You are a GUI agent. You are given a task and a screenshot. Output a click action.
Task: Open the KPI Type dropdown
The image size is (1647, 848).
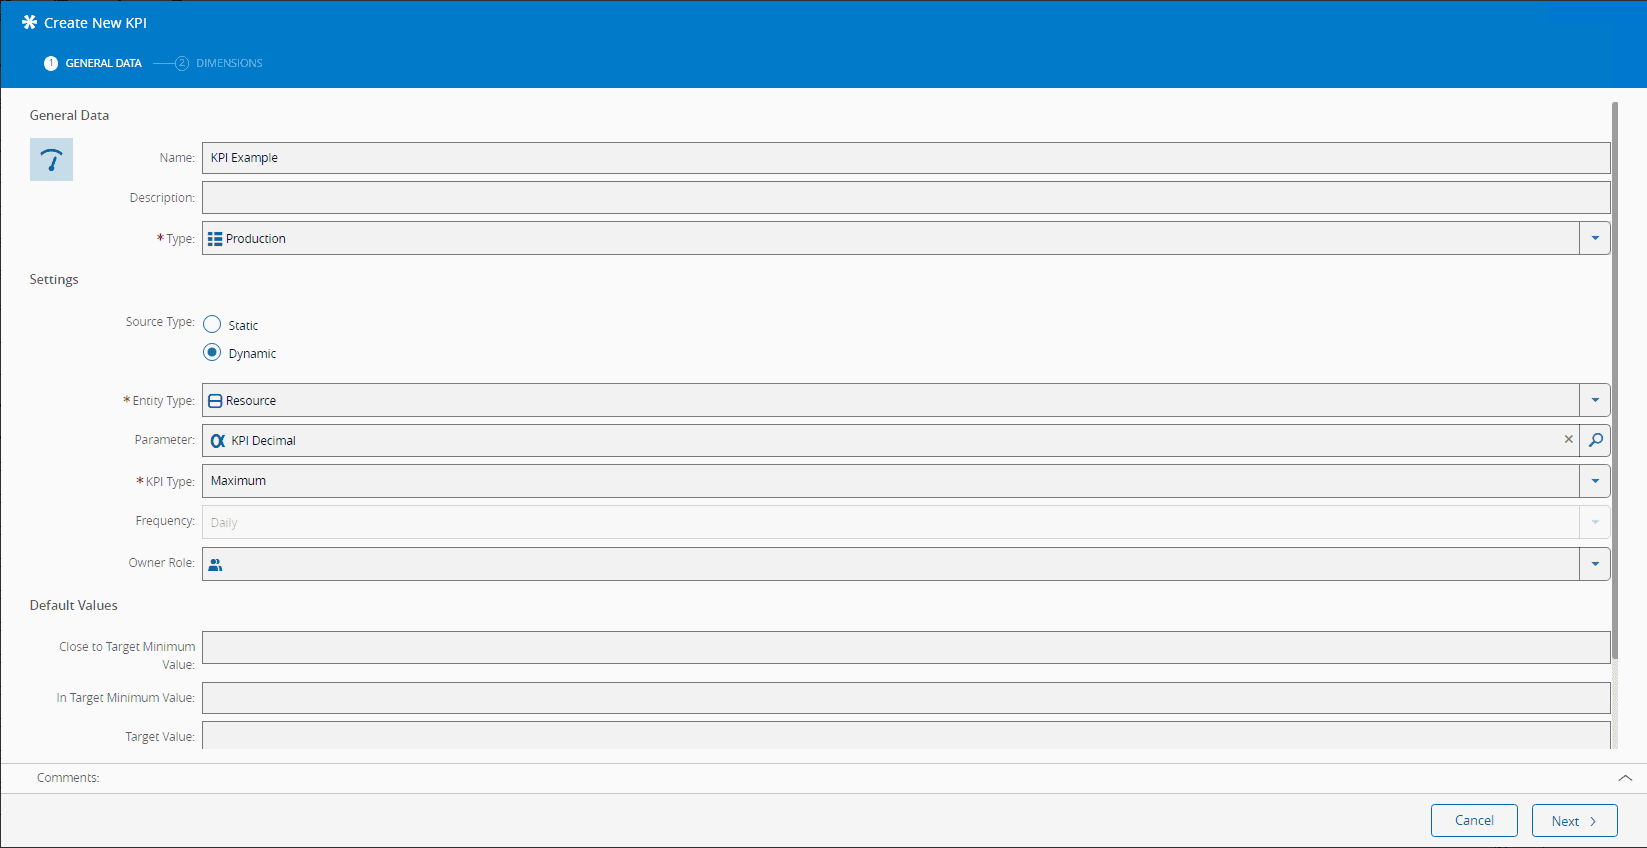[1595, 481]
